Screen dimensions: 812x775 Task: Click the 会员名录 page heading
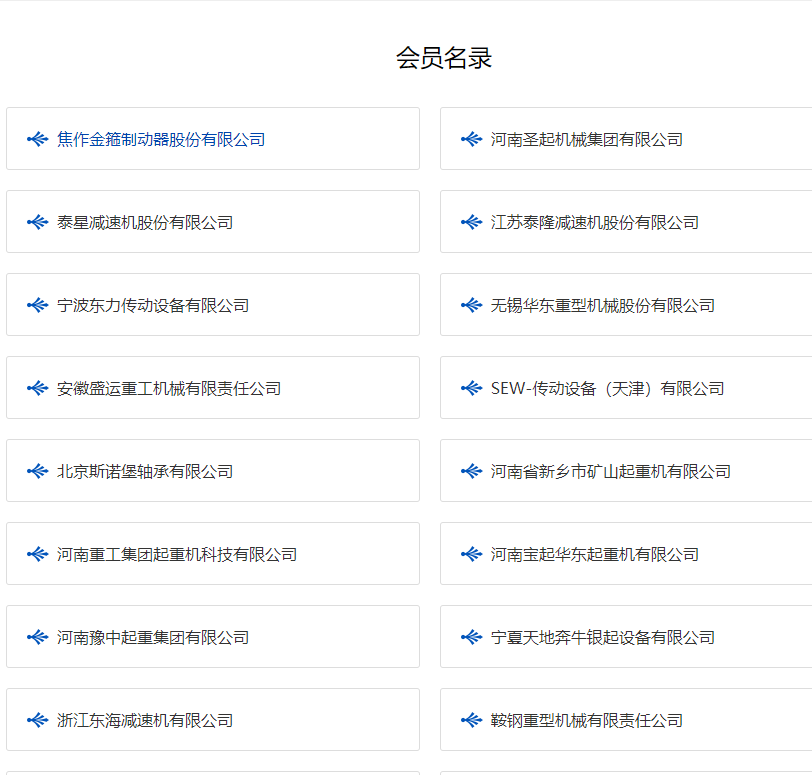click(x=444, y=58)
